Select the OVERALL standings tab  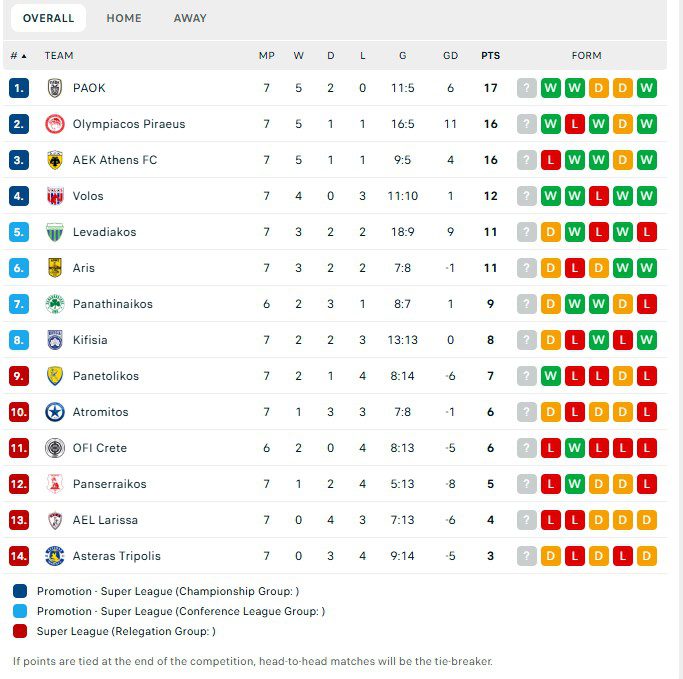pos(48,18)
